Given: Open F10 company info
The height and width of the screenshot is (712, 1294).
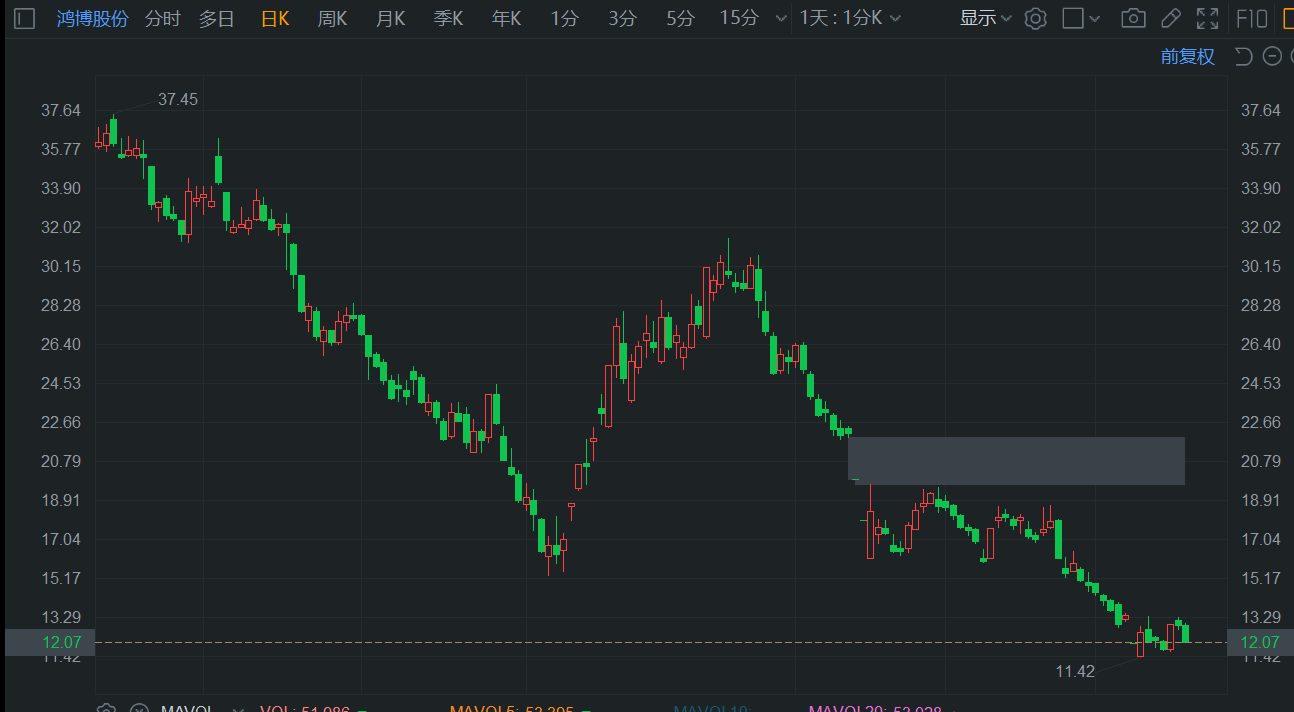Looking at the screenshot, I should tap(1252, 18).
